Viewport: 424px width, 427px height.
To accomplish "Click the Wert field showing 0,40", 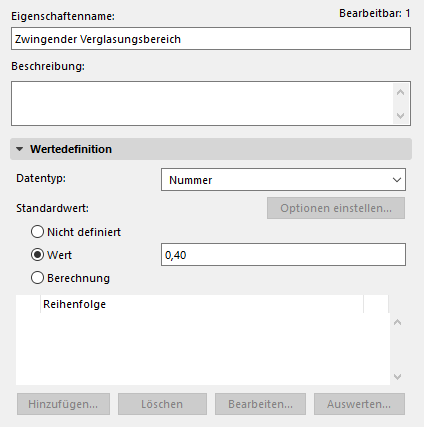I will coord(283,255).
